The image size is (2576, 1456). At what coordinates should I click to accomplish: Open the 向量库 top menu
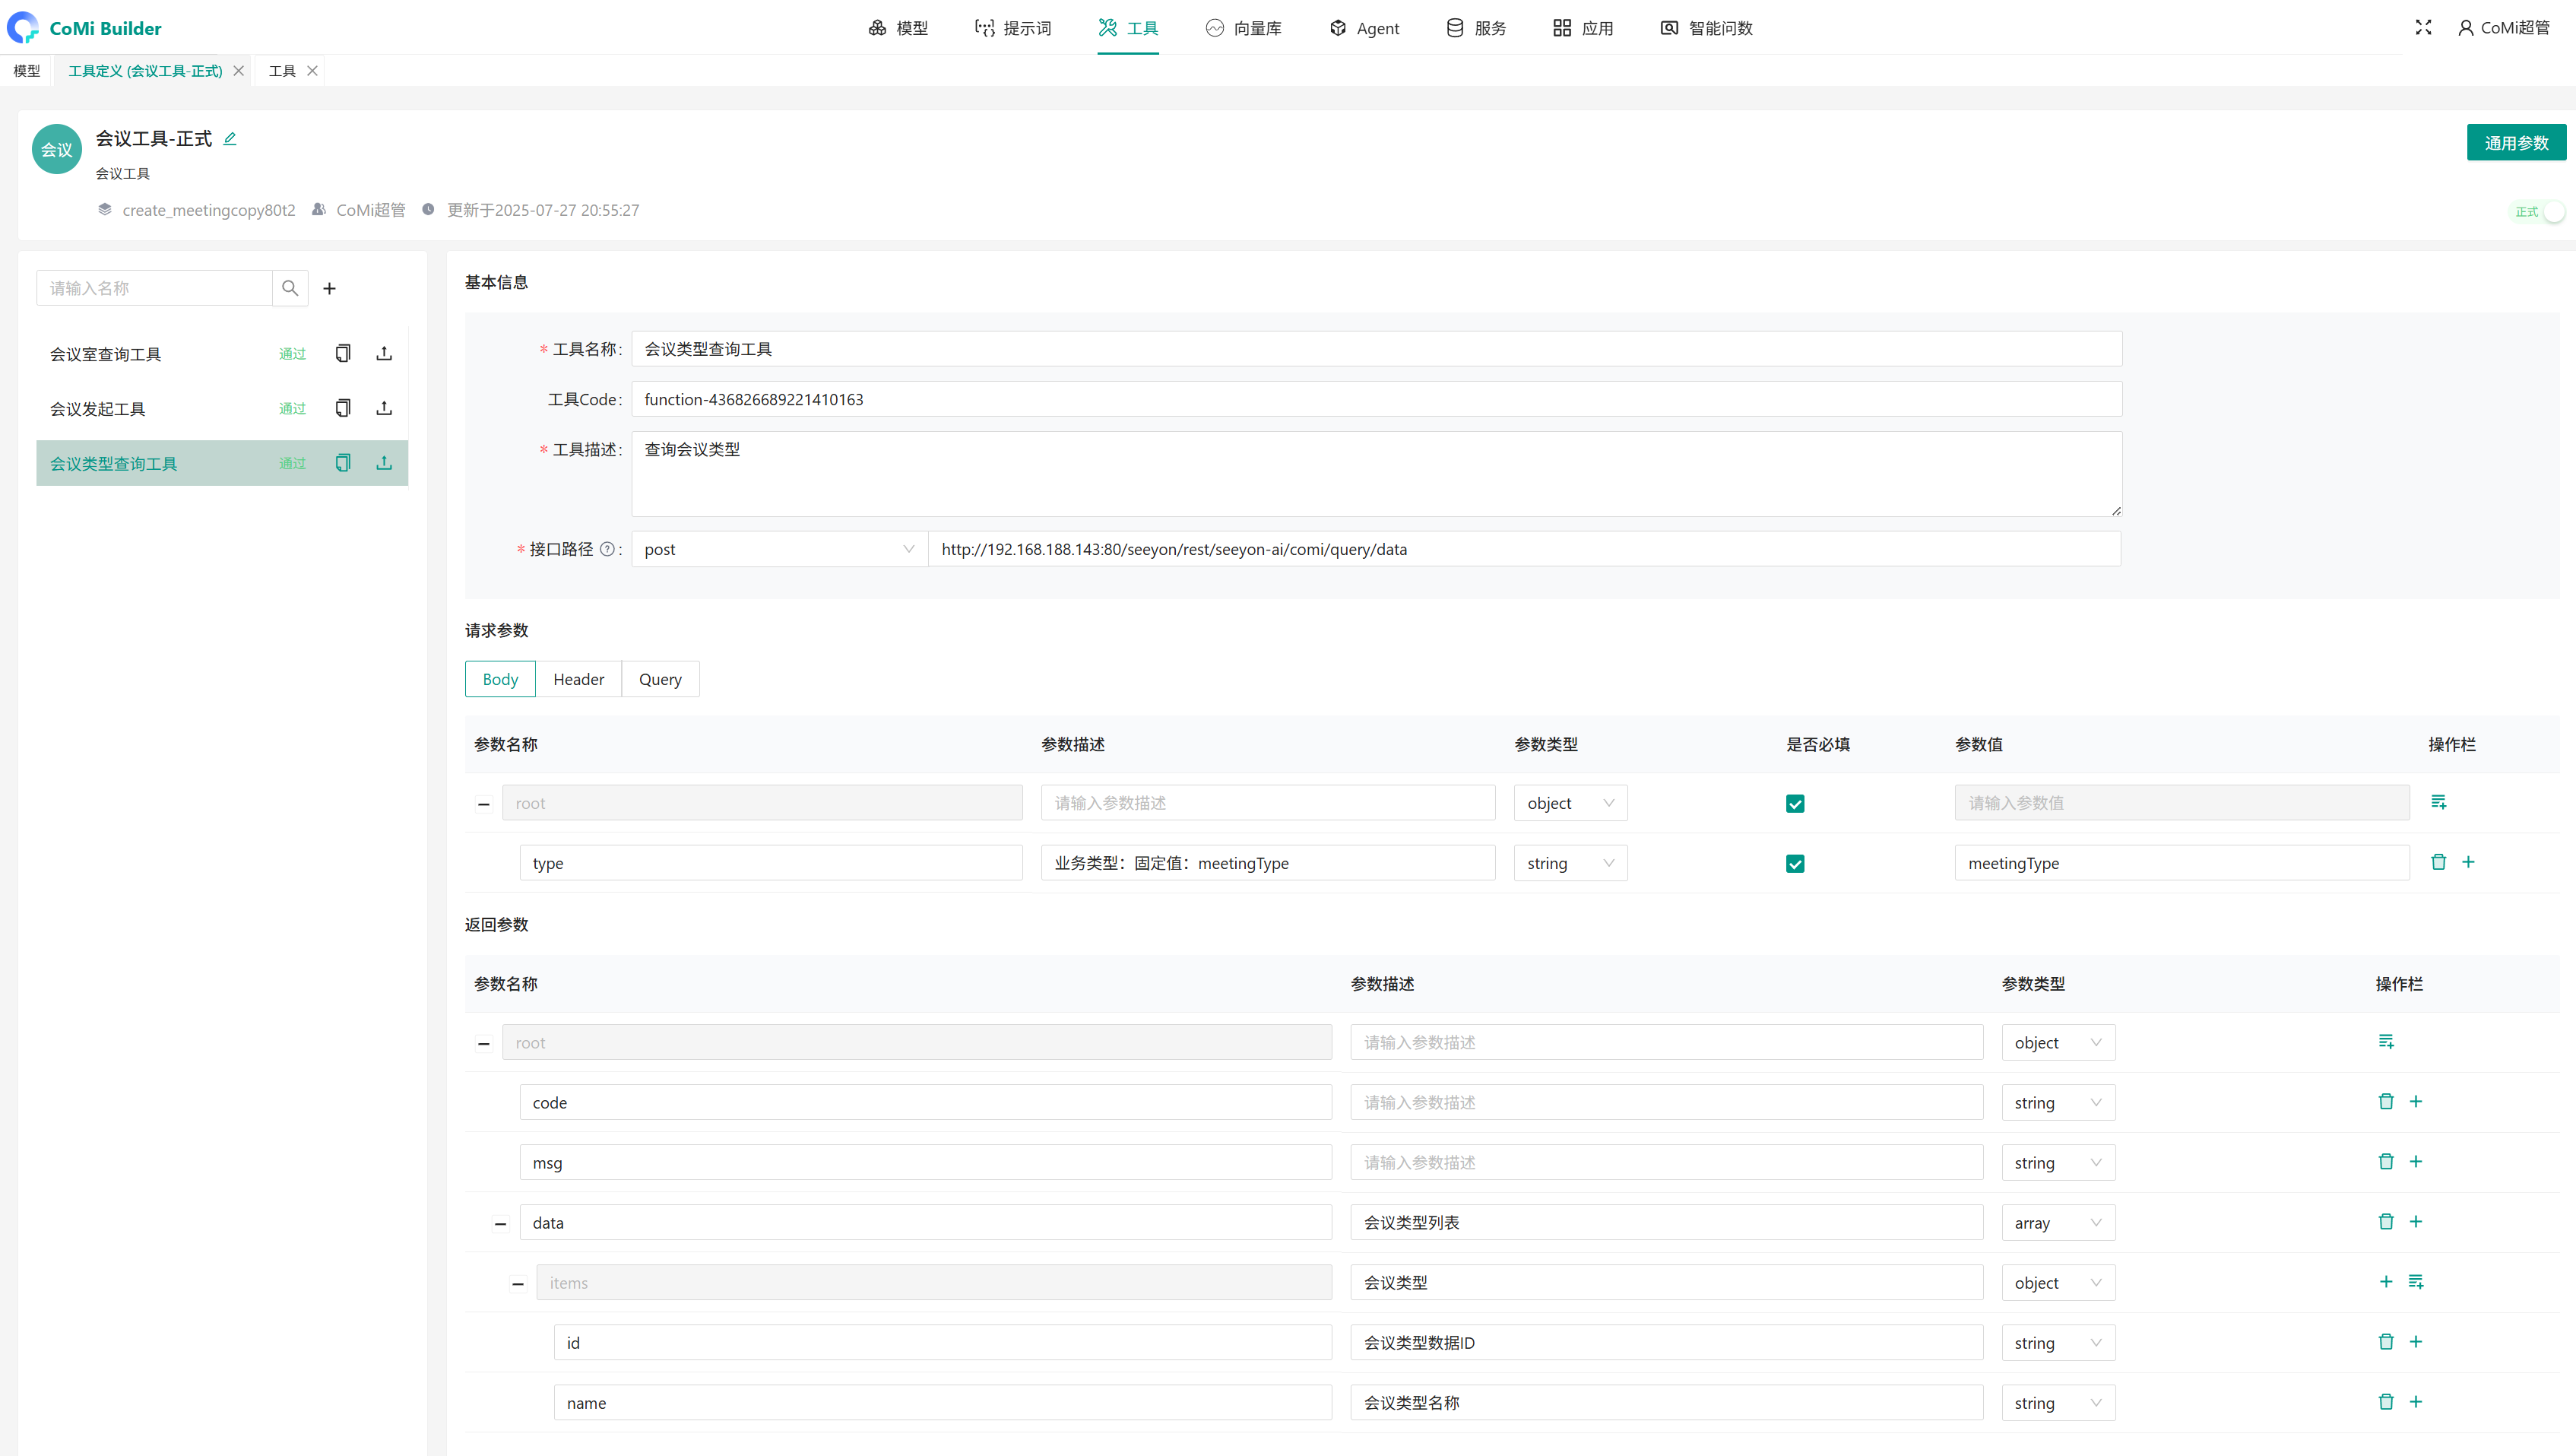1243,28
